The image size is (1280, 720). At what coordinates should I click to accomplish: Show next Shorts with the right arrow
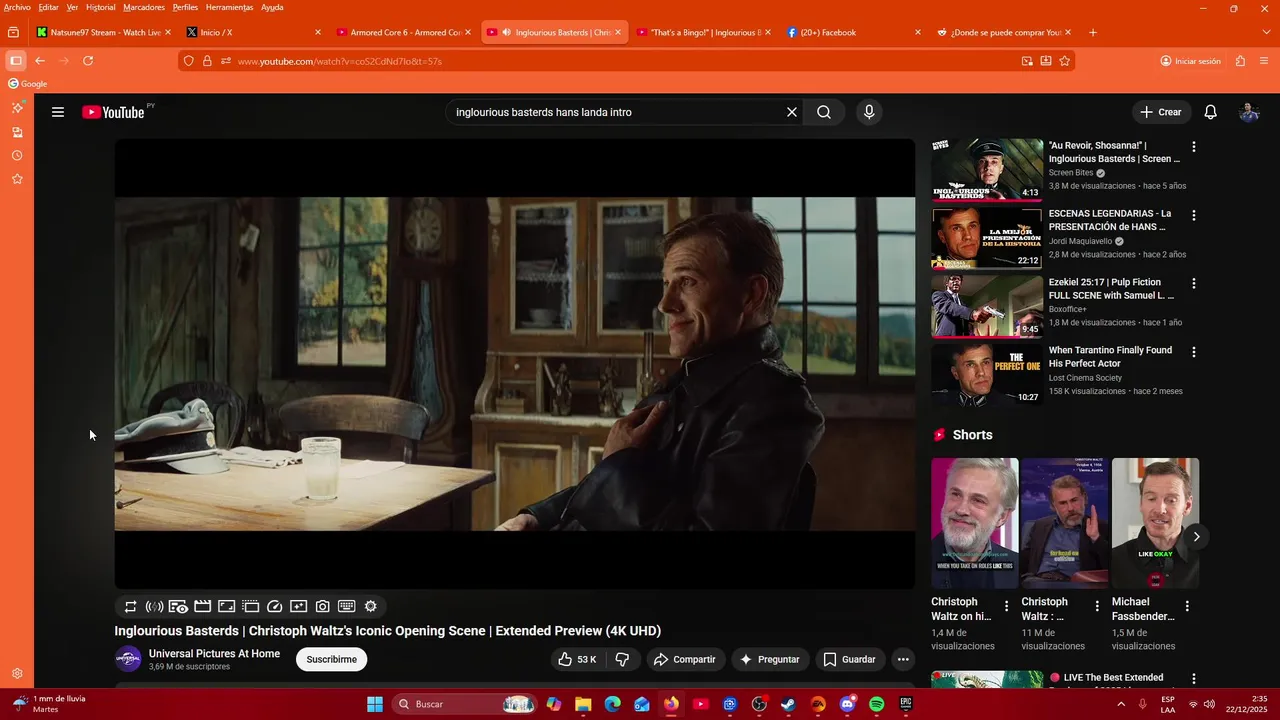pyautogui.click(x=1196, y=537)
